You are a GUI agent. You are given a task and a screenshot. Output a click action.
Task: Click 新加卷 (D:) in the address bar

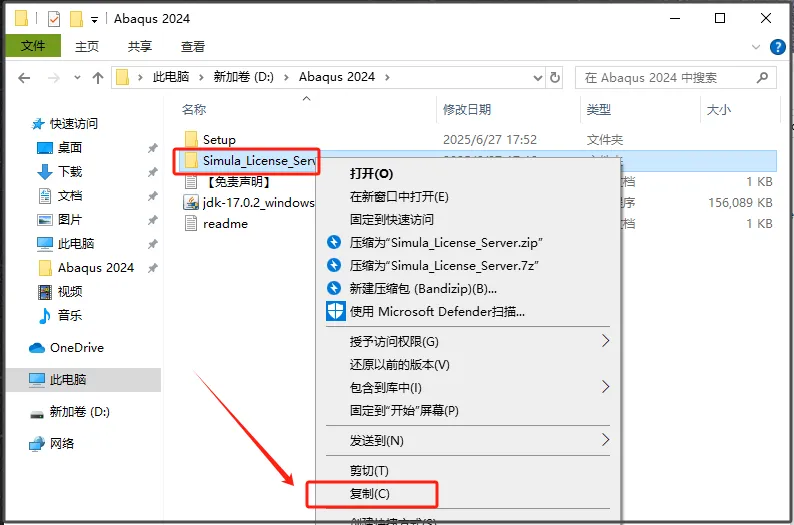[243, 77]
